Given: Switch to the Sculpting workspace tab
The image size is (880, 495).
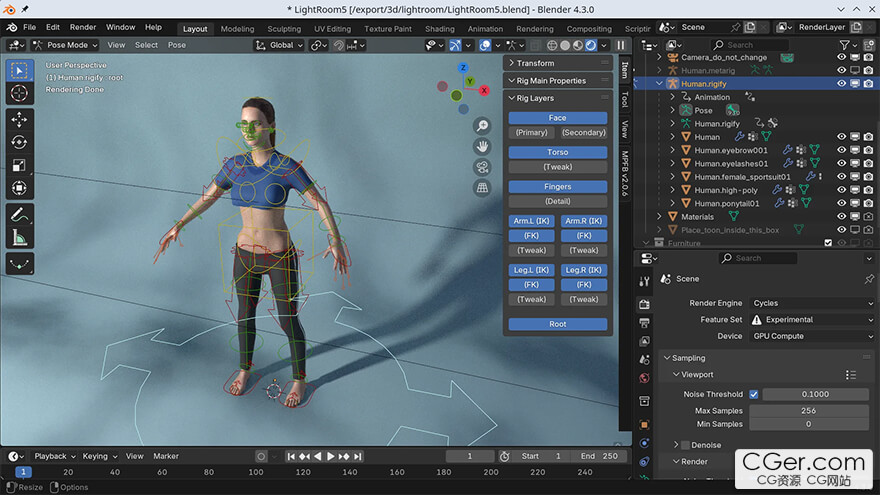Looking at the screenshot, I should point(284,29).
